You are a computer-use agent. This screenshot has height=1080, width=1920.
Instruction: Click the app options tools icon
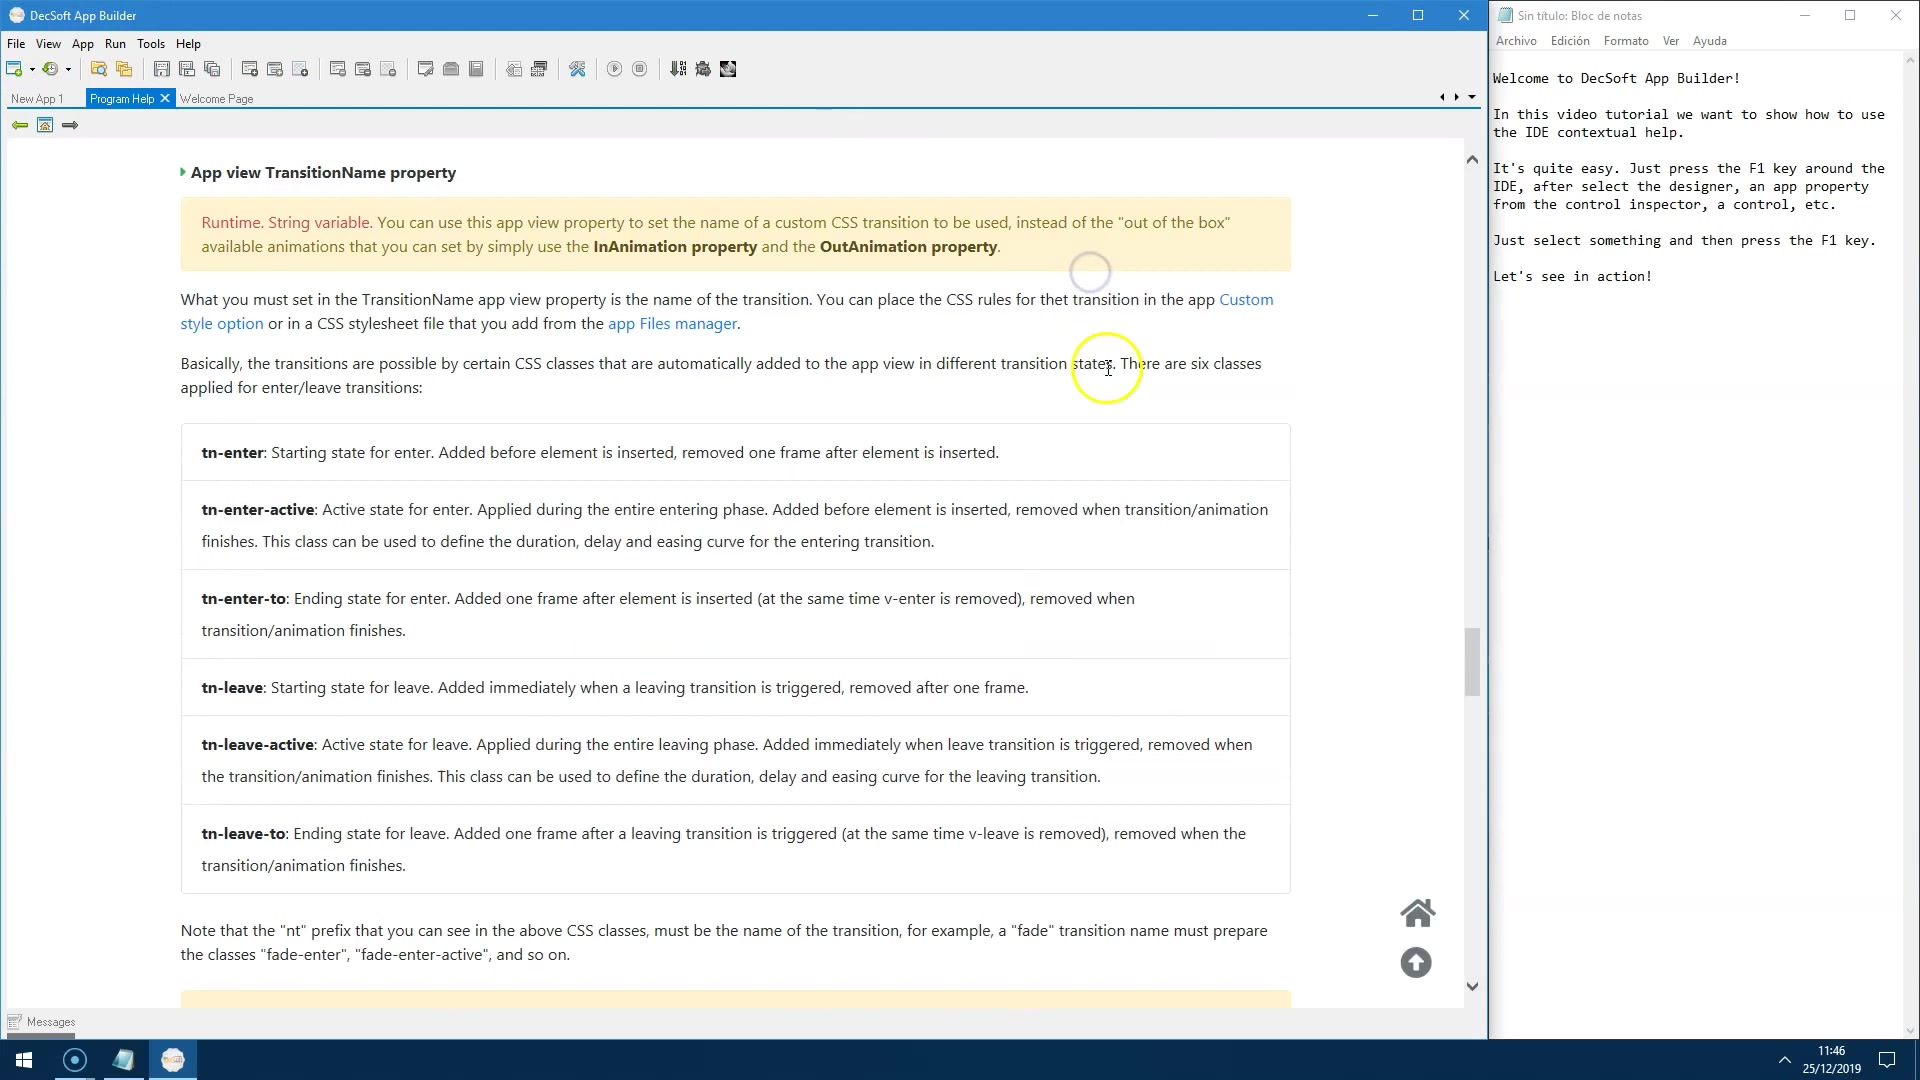tap(577, 69)
